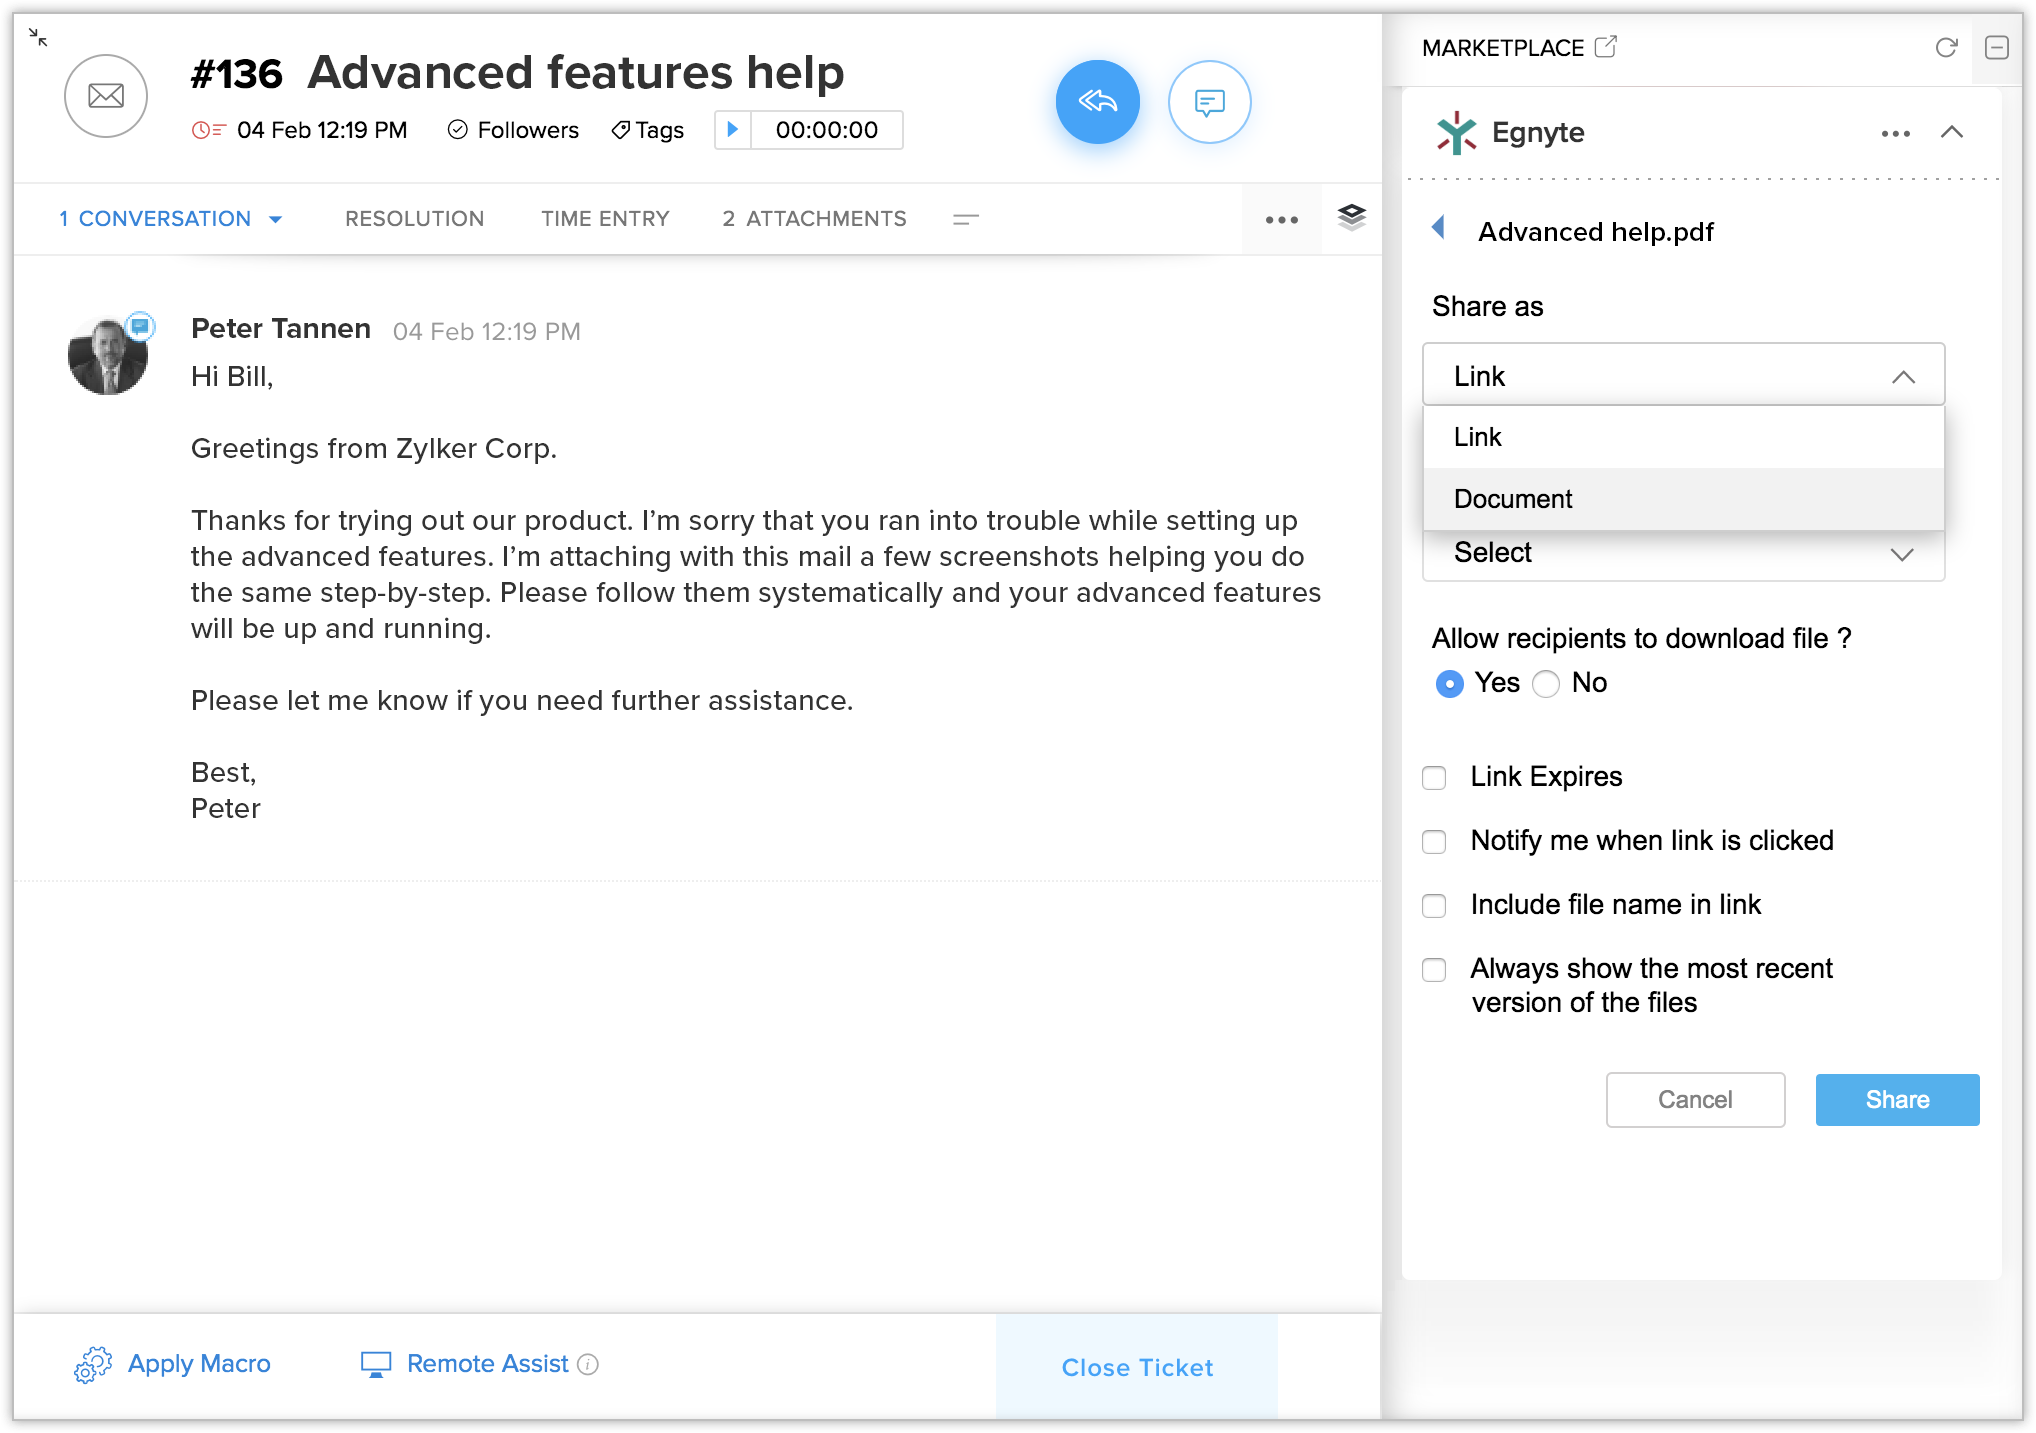The image size is (2036, 1433).
Task: Open Marketplace in external window icon
Action: (x=1605, y=47)
